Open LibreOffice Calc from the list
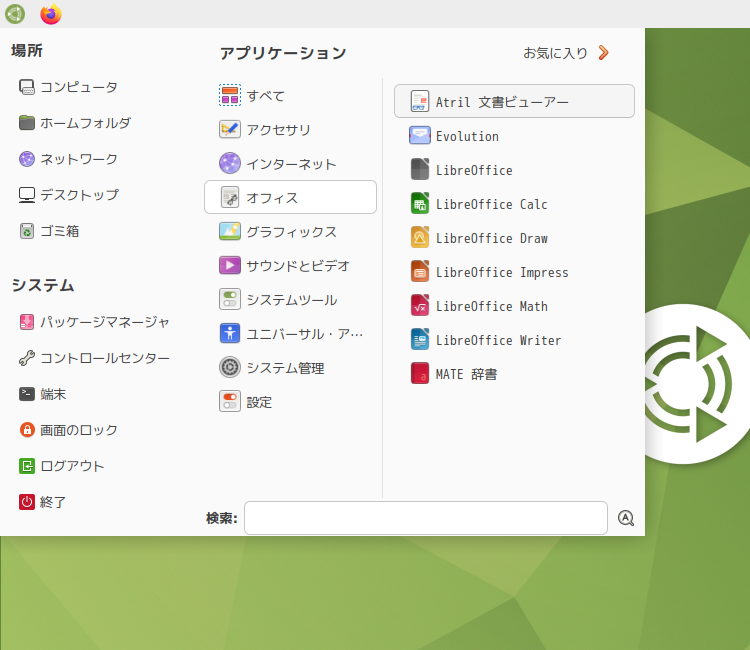 pos(514,204)
